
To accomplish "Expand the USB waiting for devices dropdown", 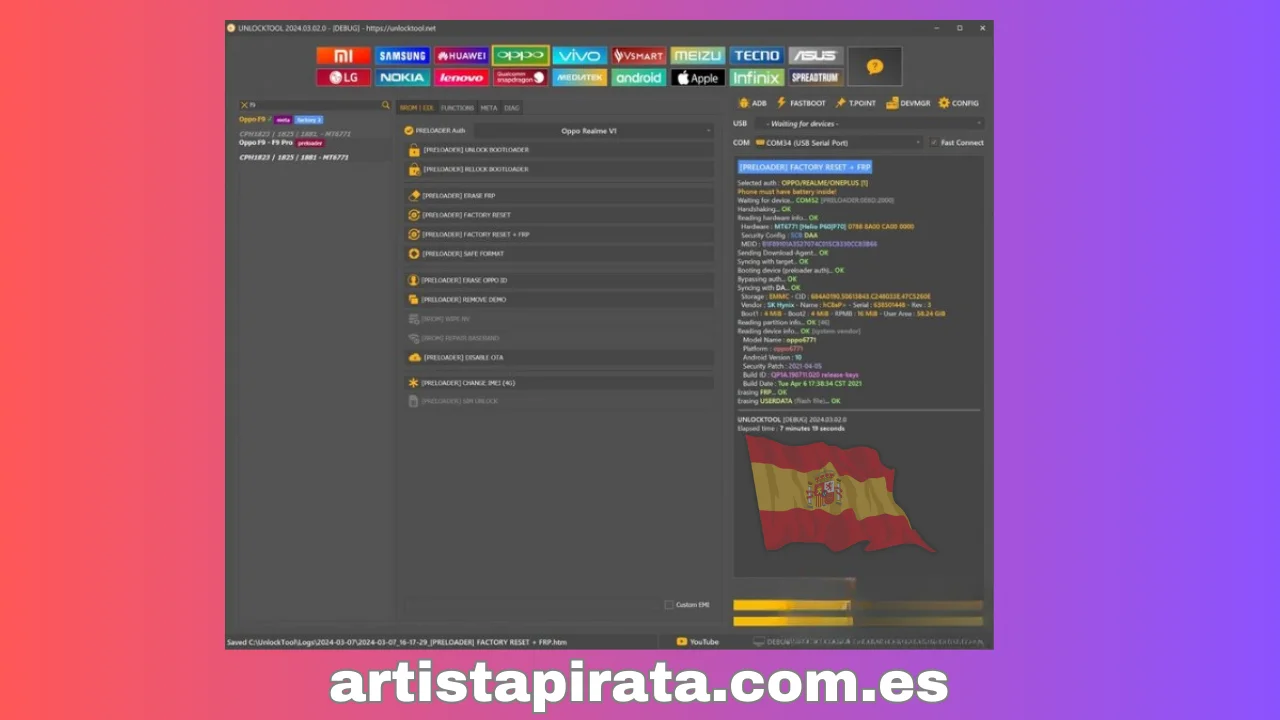I will (x=871, y=123).
